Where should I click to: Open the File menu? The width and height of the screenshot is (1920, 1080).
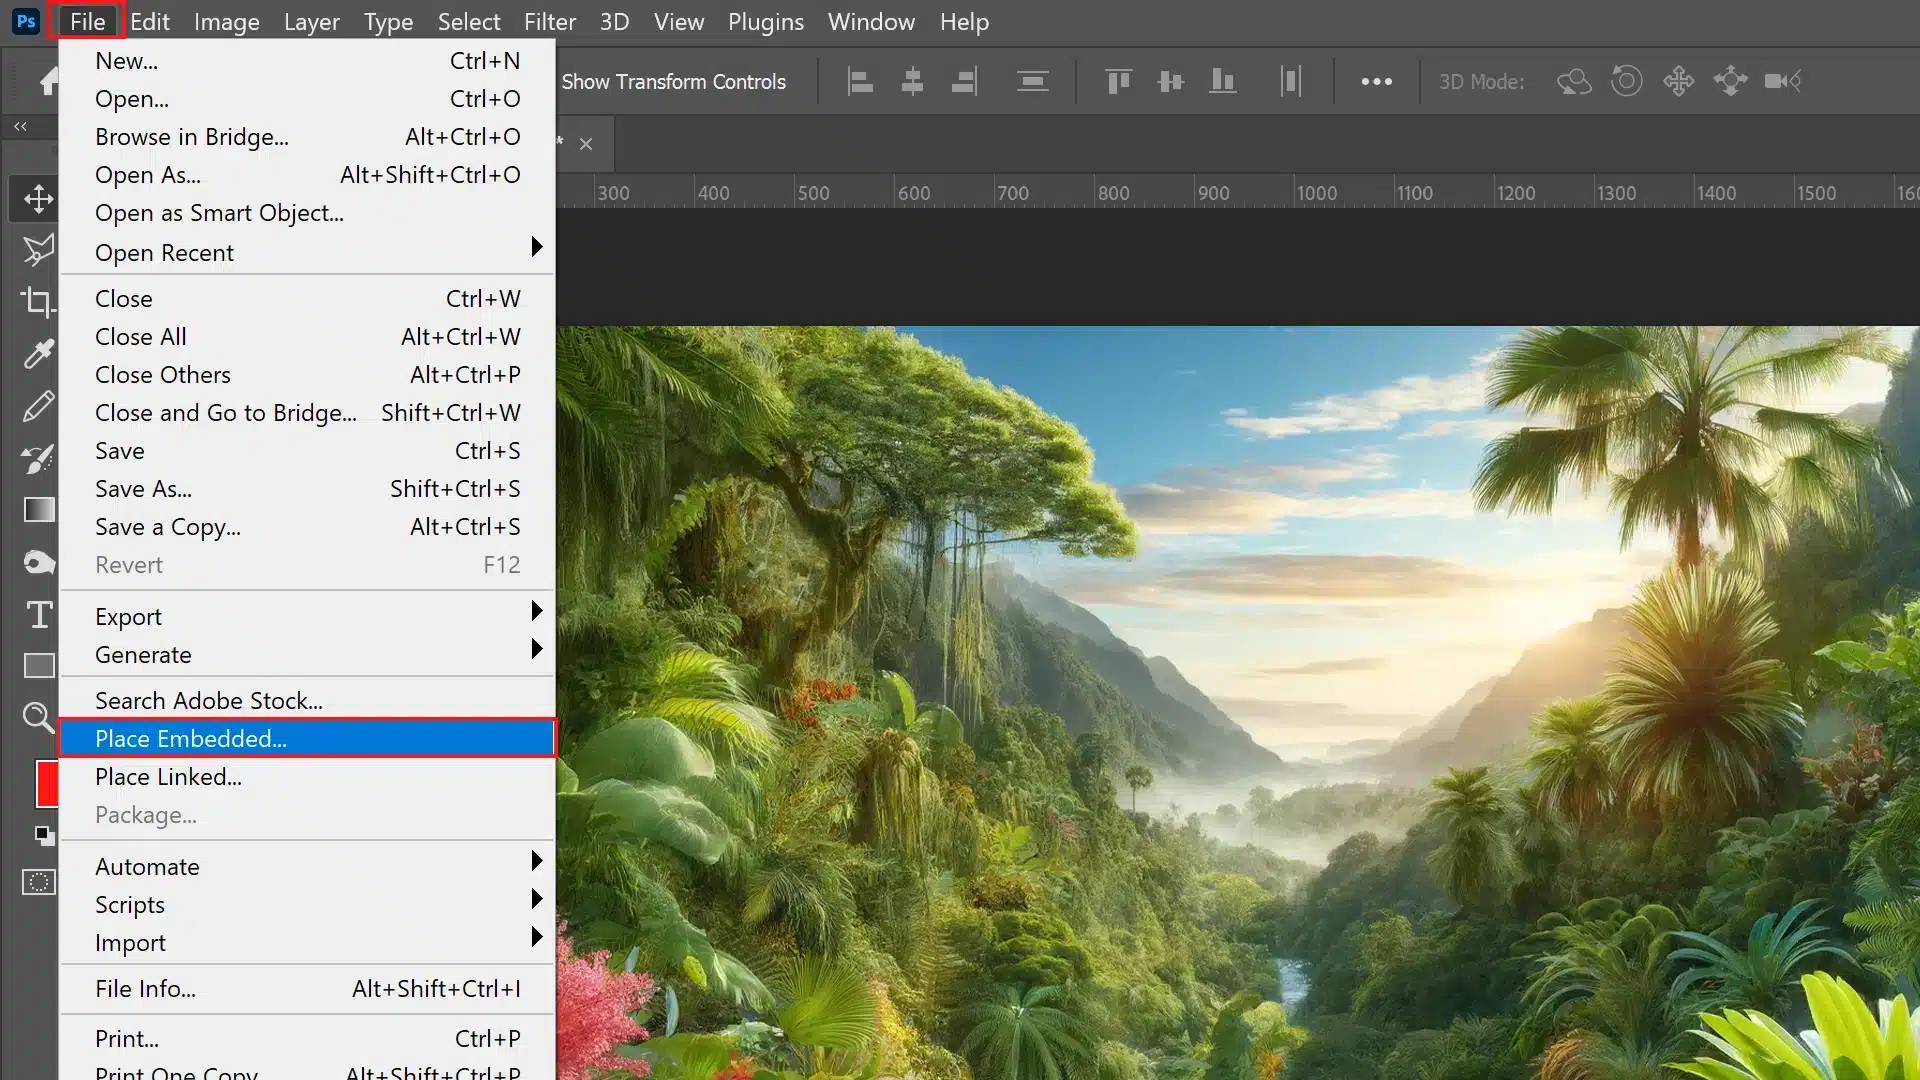[x=87, y=21]
